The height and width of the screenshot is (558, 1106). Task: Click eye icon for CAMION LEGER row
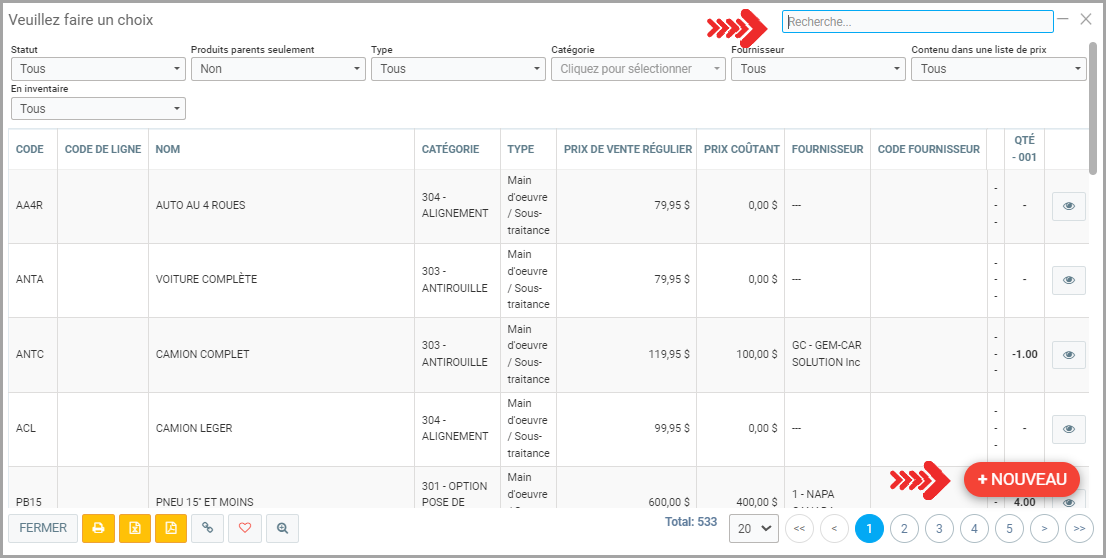click(1068, 429)
